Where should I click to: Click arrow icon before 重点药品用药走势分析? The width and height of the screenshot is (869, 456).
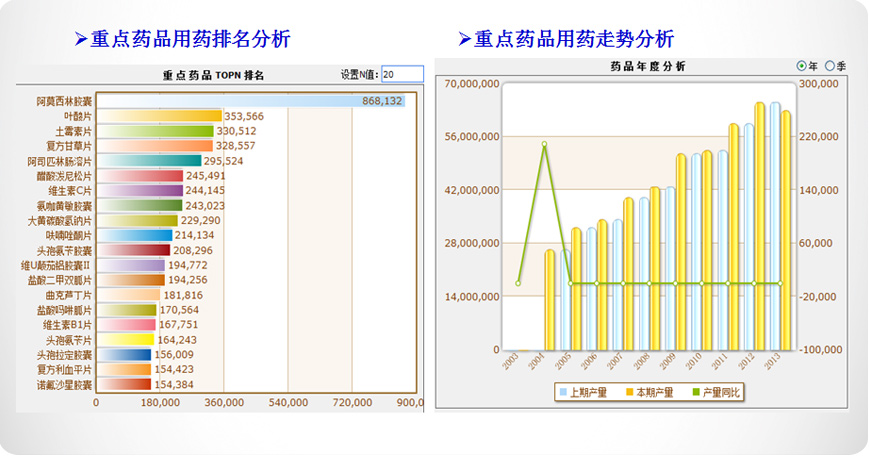point(464,40)
